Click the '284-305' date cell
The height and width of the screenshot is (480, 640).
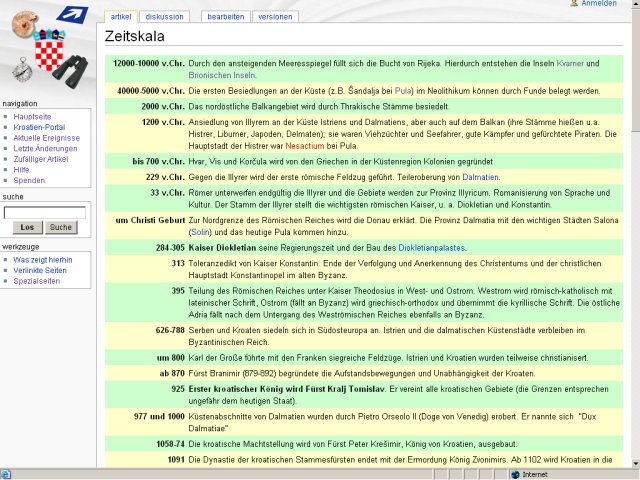pyautogui.click(x=170, y=248)
